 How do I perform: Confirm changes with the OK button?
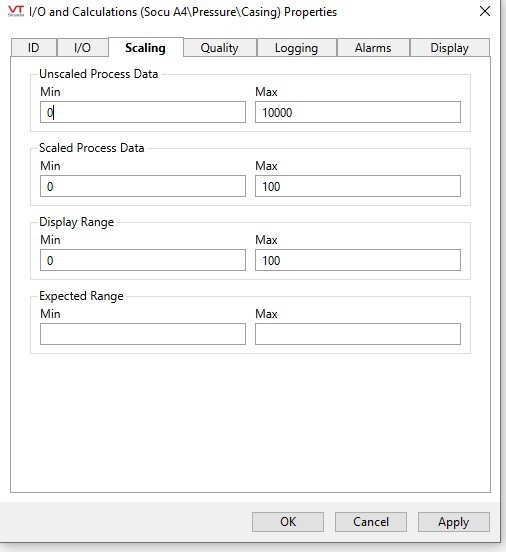(288, 522)
